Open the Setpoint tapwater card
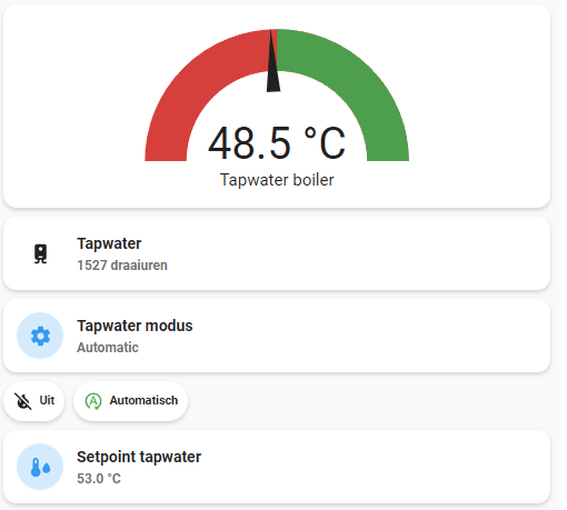The height and width of the screenshot is (510, 567). click(x=277, y=467)
